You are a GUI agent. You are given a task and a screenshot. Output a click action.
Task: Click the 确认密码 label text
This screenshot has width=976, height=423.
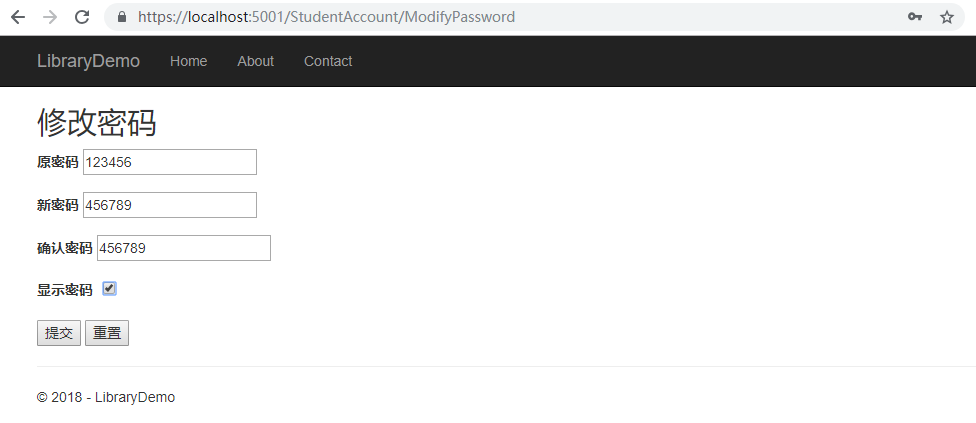(x=64, y=248)
